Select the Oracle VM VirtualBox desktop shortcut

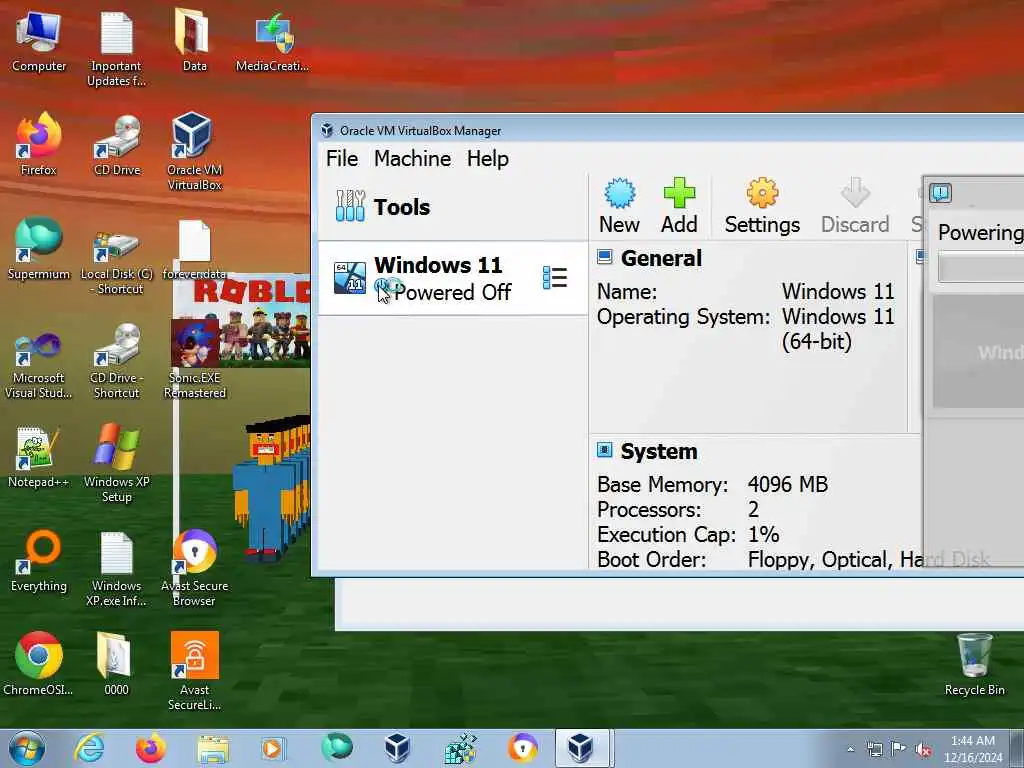pos(194,152)
